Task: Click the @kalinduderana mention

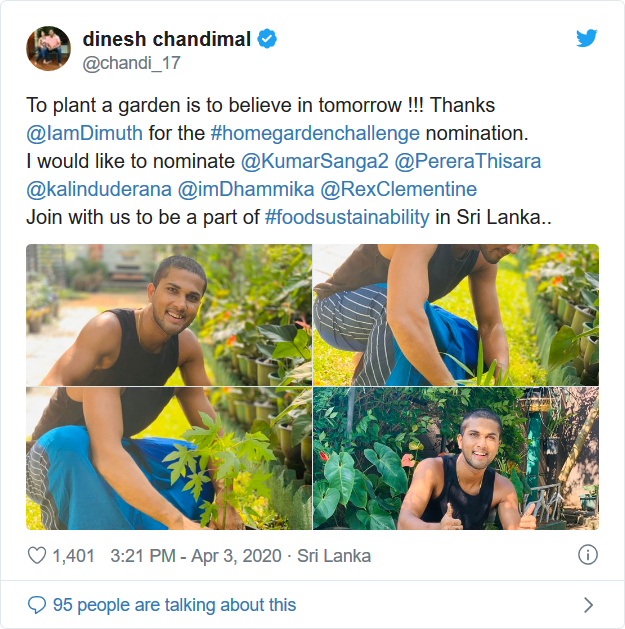Action: coord(98,189)
